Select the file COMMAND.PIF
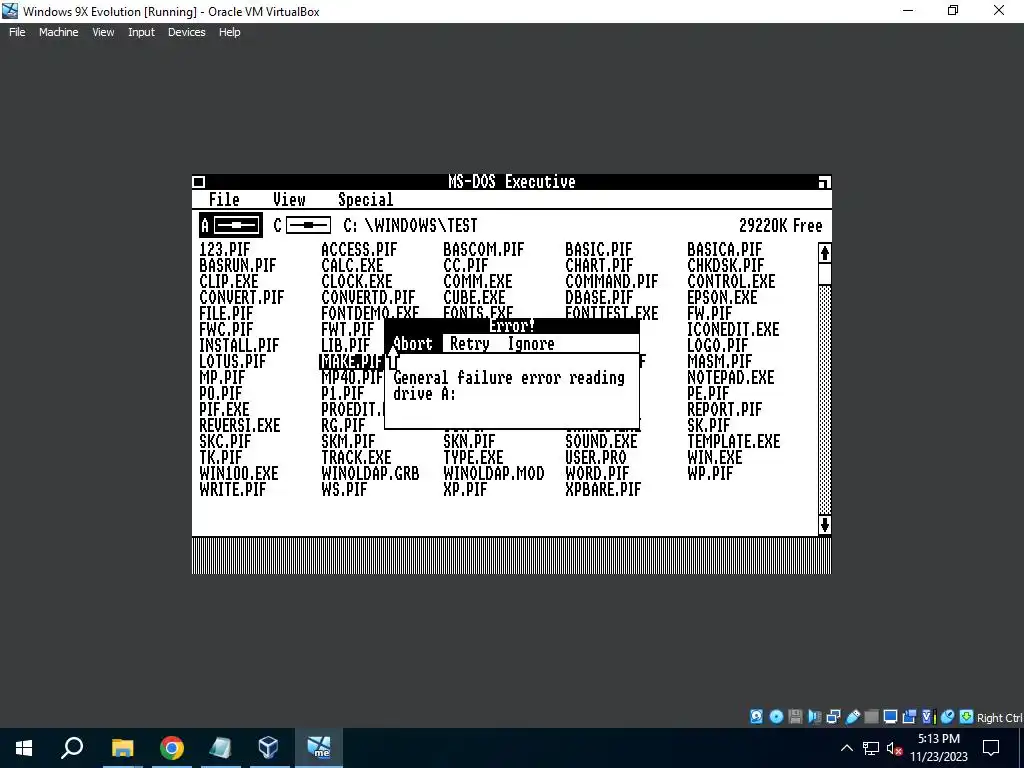Screen dimensions: 1024x768 pyautogui.click(x=611, y=281)
